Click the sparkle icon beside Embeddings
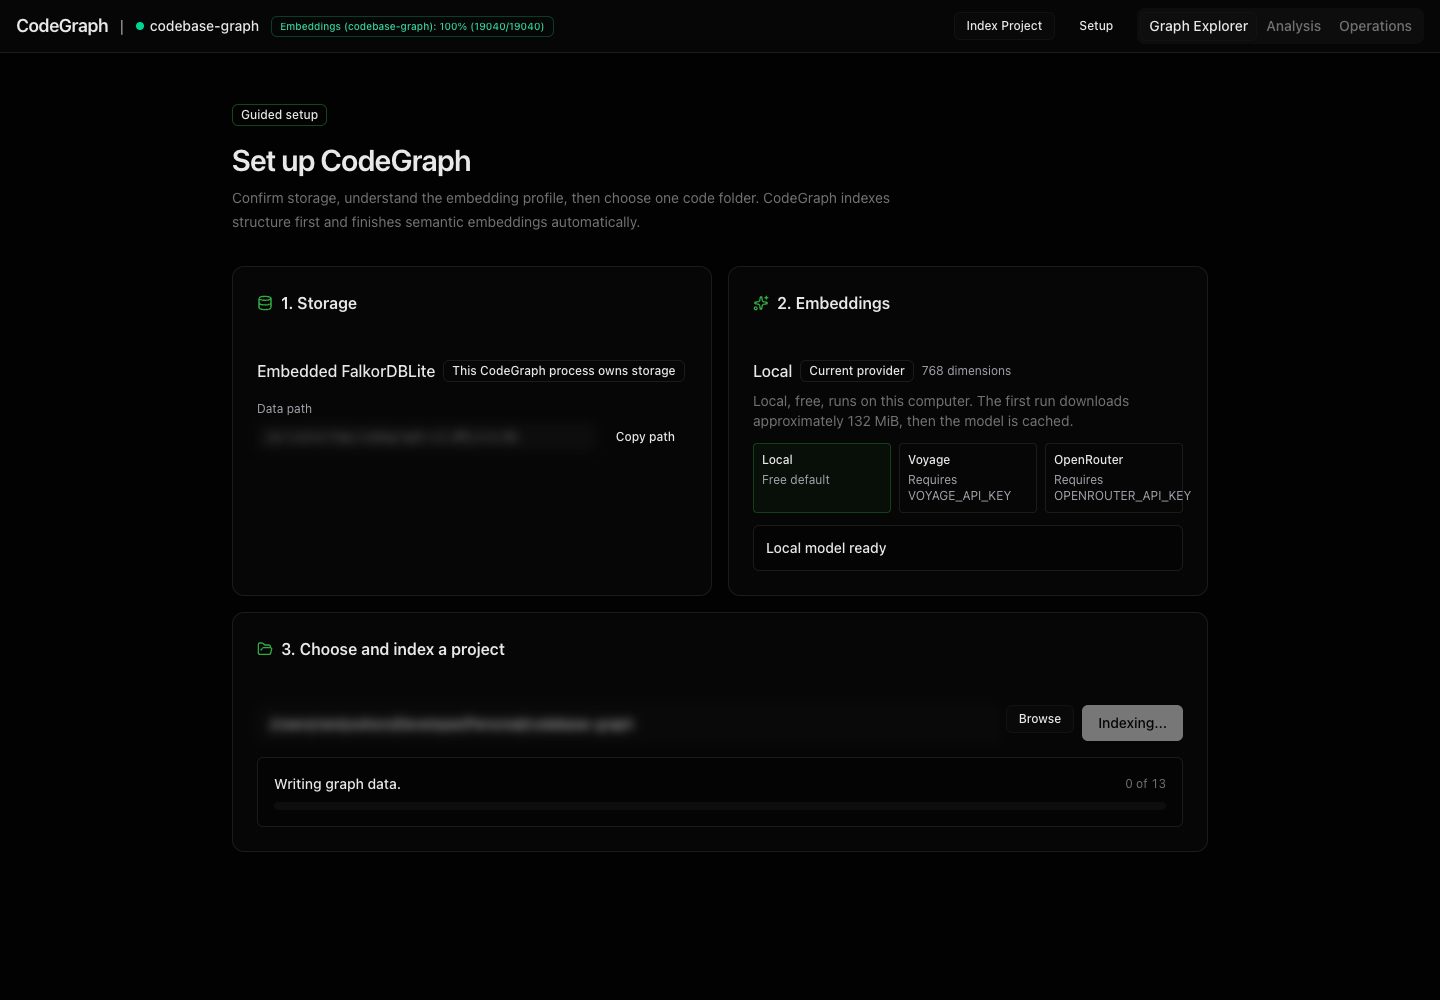This screenshot has width=1440, height=1000. tap(761, 303)
